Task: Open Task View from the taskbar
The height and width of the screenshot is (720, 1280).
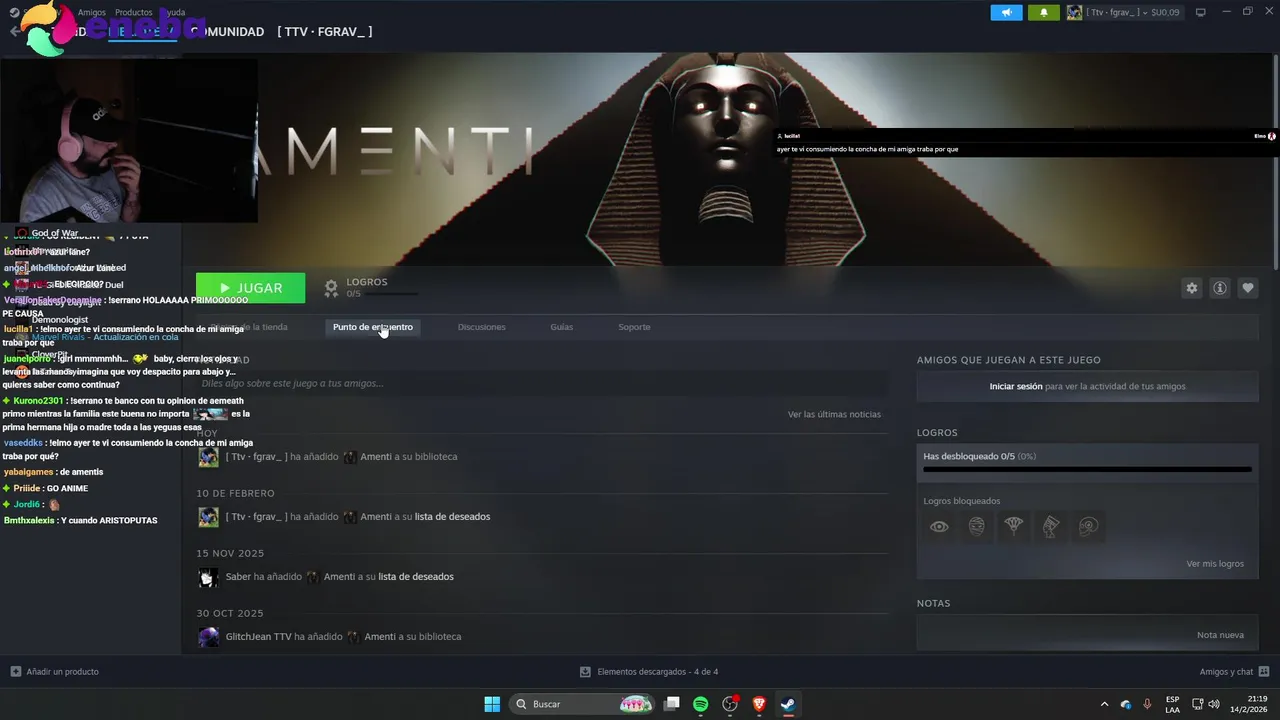Action: pos(672,704)
